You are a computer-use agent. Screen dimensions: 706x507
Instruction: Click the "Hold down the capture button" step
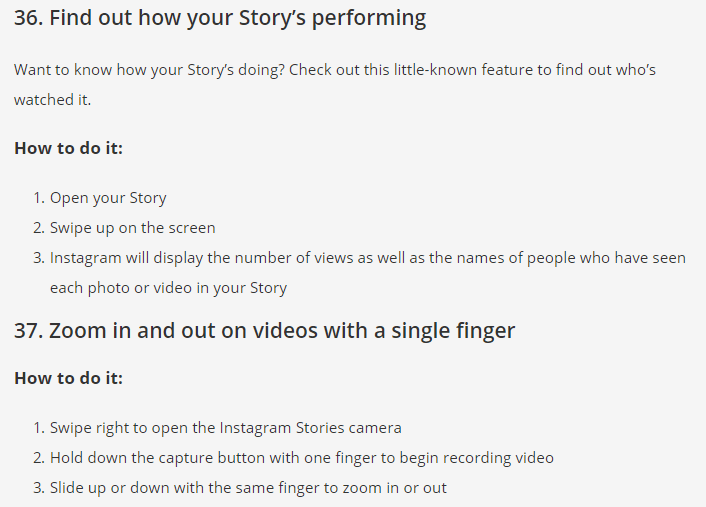point(301,458)
